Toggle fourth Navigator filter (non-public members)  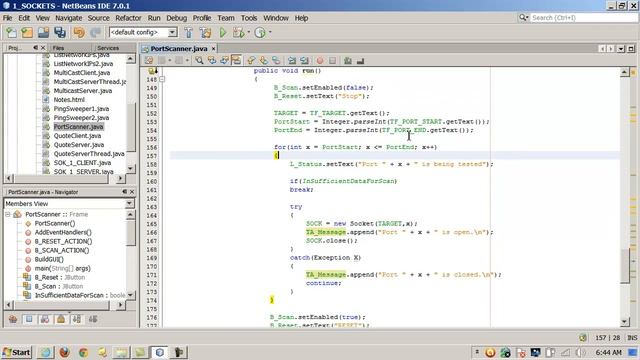tap(61, 319)
